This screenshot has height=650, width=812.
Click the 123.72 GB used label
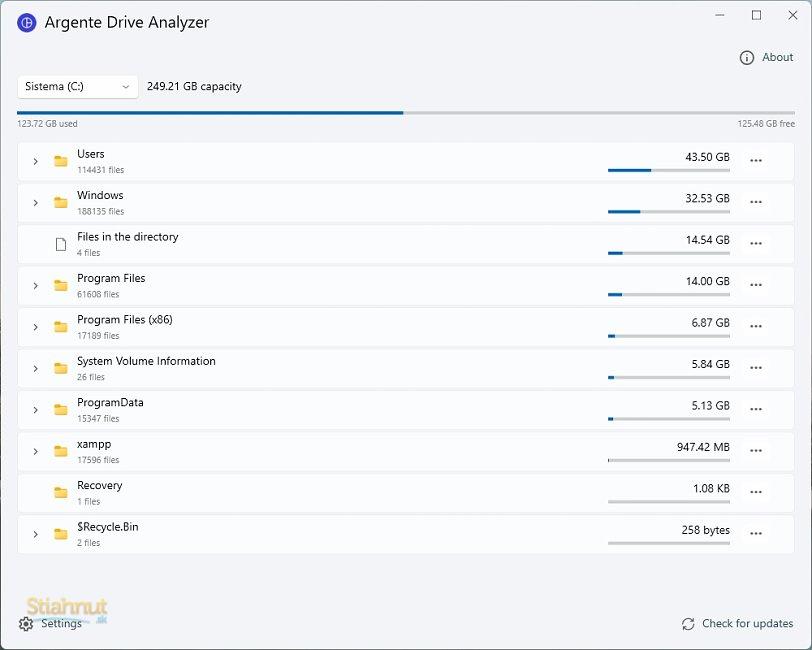[x=47, y=124]
